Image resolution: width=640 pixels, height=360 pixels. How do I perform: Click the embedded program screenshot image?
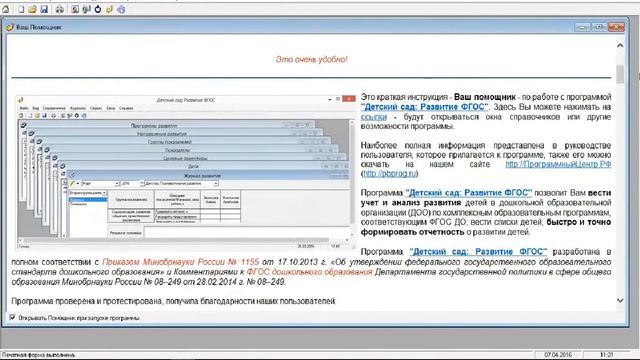(x=186, y=172)
